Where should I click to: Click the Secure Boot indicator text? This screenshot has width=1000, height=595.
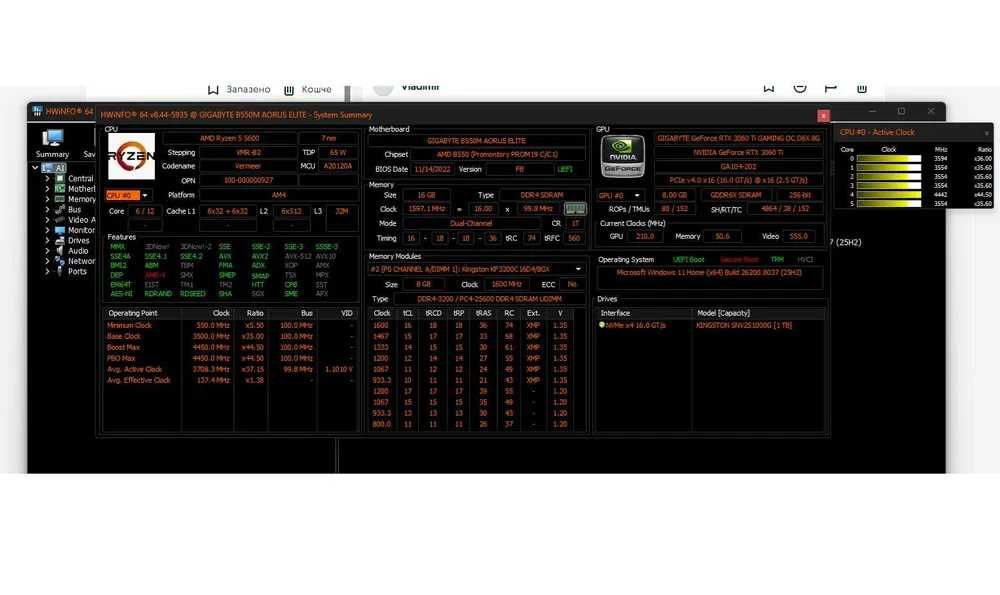(x=739, y=260)
